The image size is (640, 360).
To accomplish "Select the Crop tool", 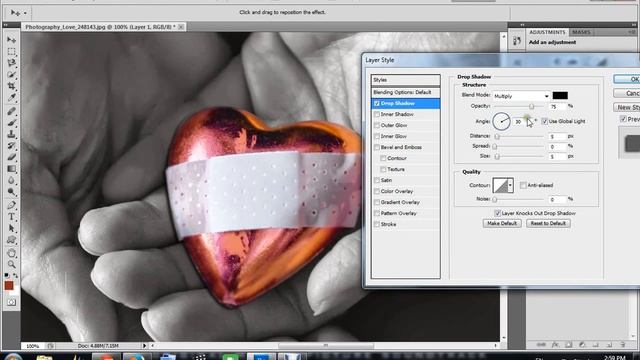I will pos(11,86).
